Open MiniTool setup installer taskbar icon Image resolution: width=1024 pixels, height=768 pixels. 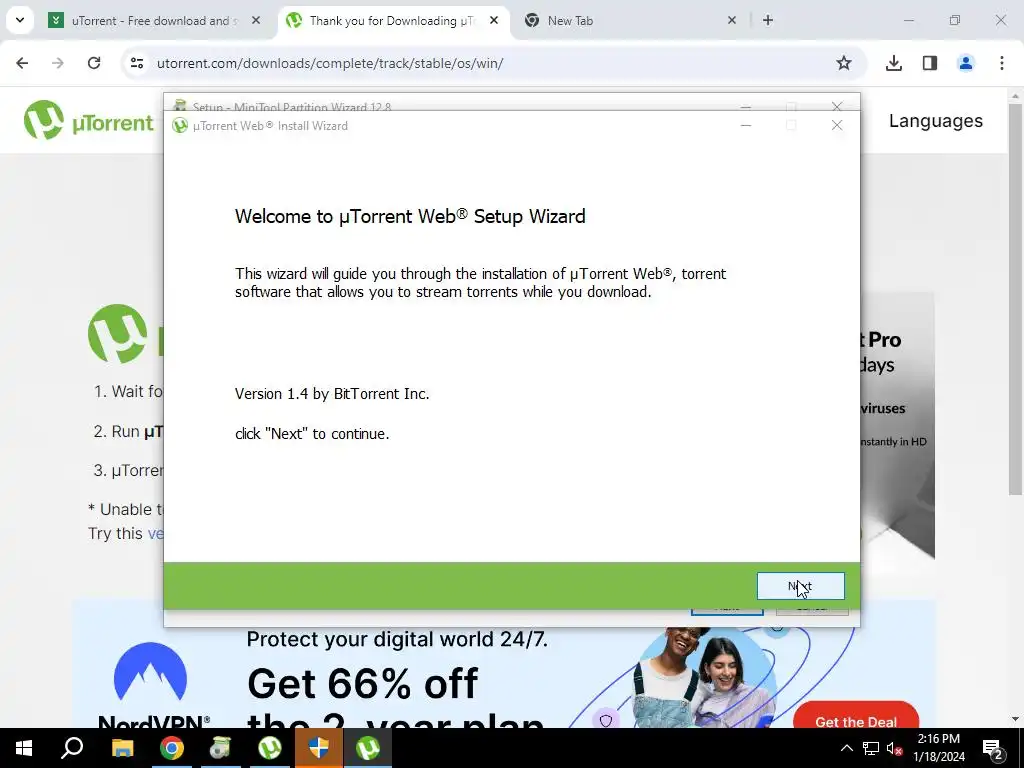click(x=220, y=748)
